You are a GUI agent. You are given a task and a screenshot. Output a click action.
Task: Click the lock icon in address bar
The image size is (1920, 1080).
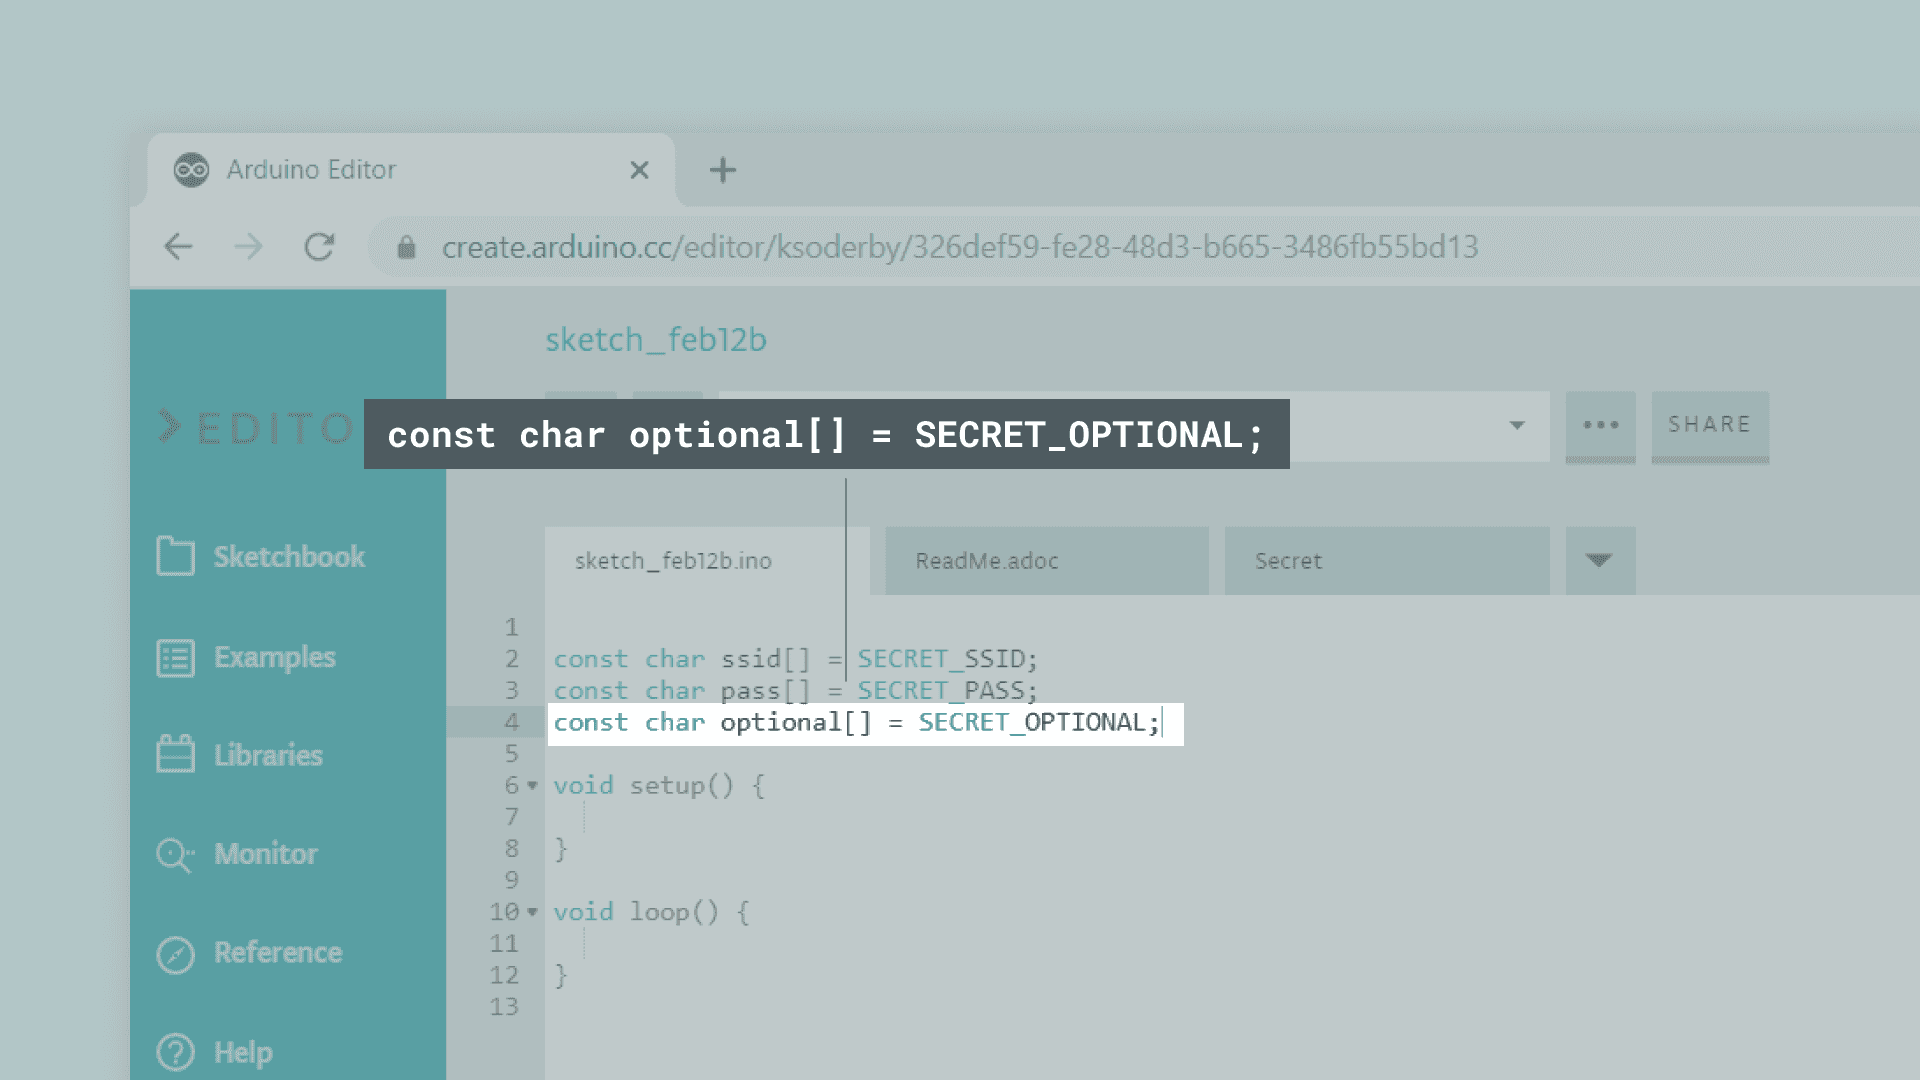[406, 248]
